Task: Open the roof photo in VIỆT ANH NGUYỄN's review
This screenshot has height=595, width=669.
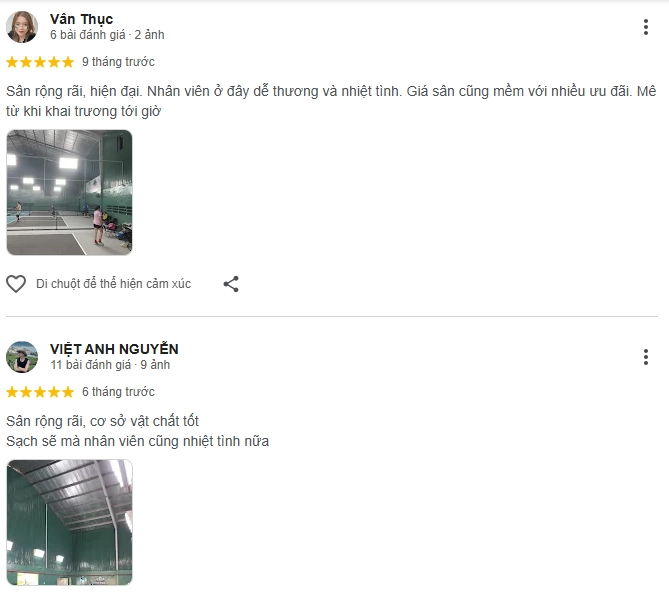Action: 70,522
